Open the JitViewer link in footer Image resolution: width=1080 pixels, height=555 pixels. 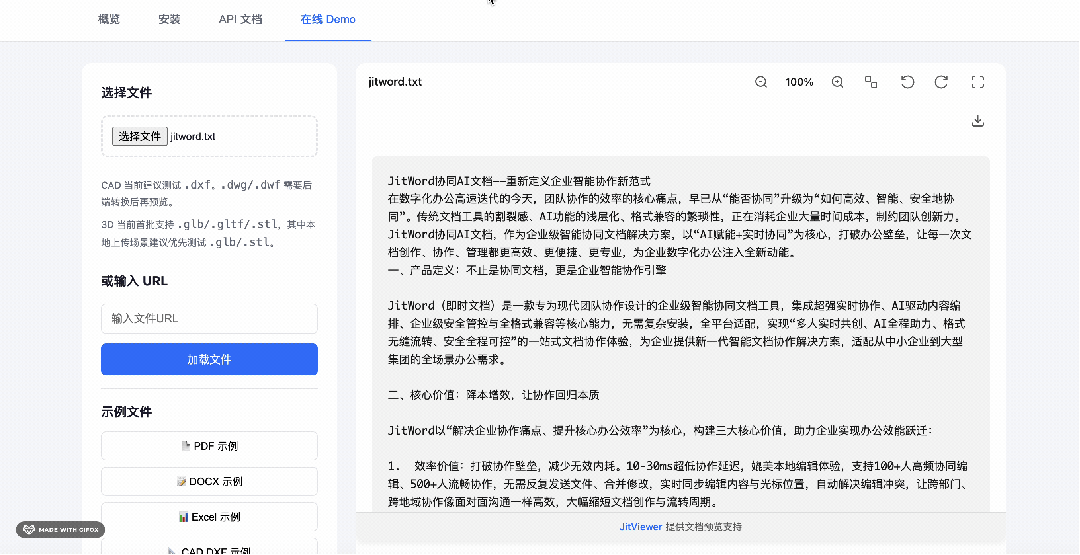(641, 527)
